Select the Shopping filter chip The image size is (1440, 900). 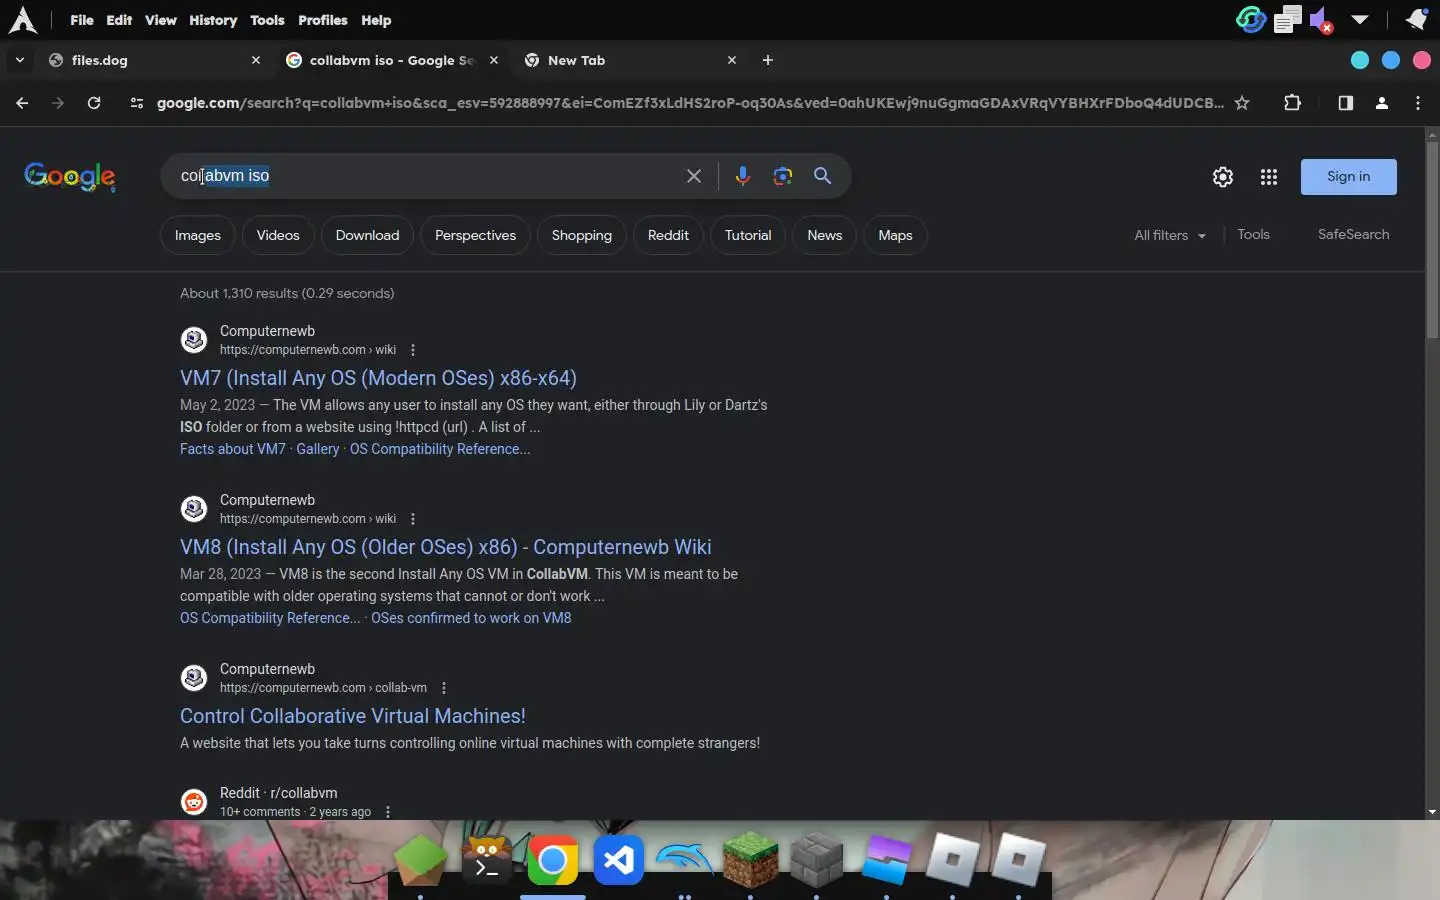click(x=581, y=235)
